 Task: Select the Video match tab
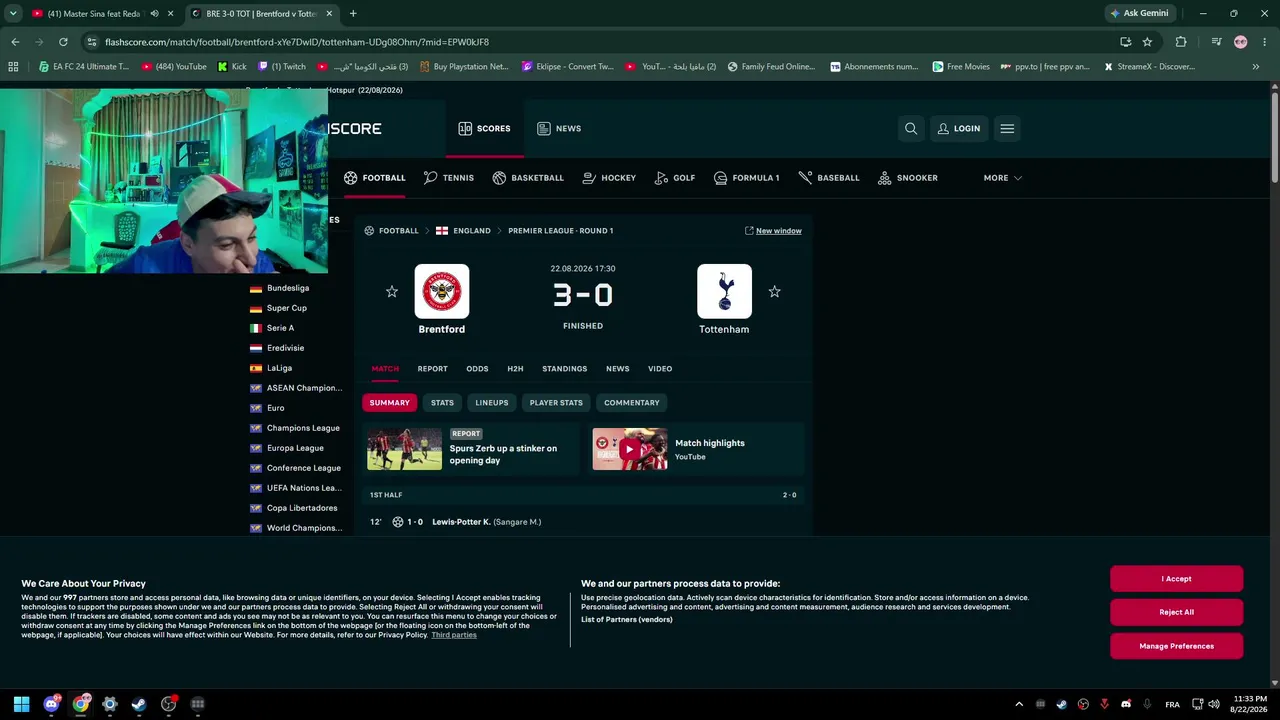[x=660, y=369]
